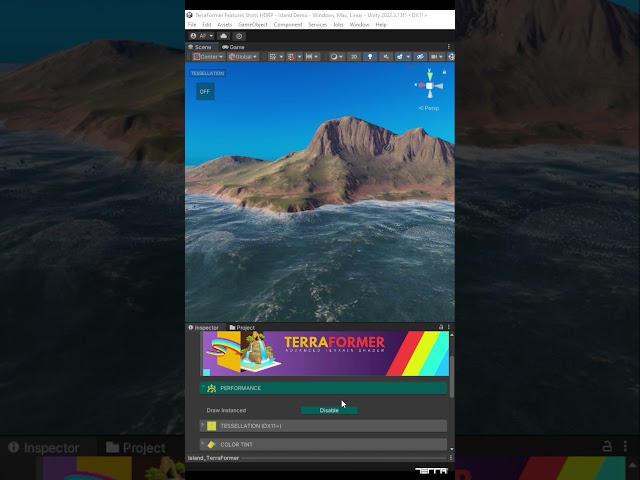
Task: Open the Services menu
Action: (318, 24)
